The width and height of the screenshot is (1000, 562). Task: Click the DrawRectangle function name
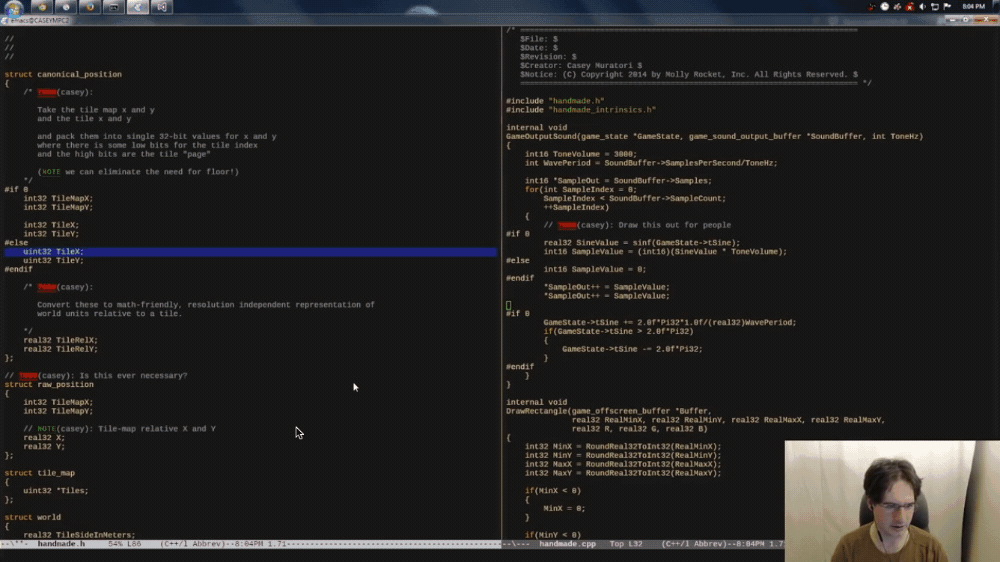click(x=536, y=411)
